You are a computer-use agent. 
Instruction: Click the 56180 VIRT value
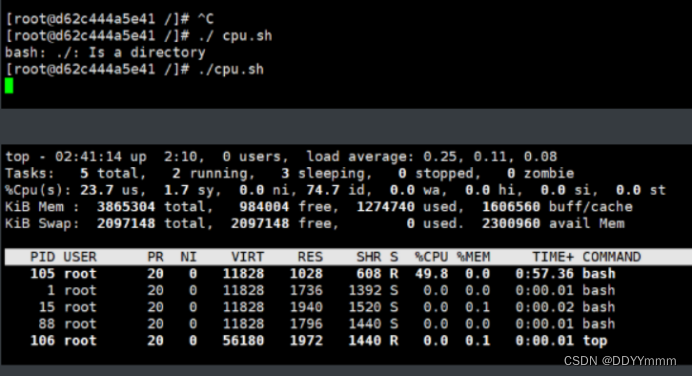coord(243,341)
